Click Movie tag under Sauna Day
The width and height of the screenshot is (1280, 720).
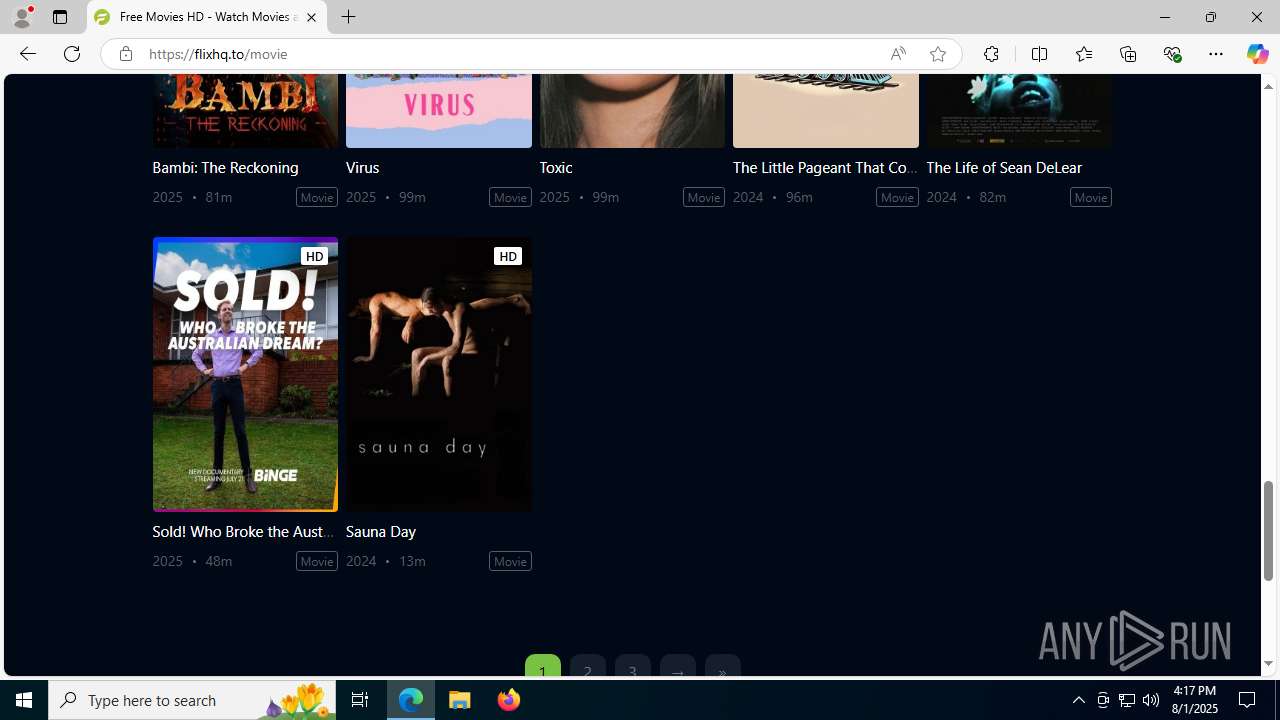510,561
